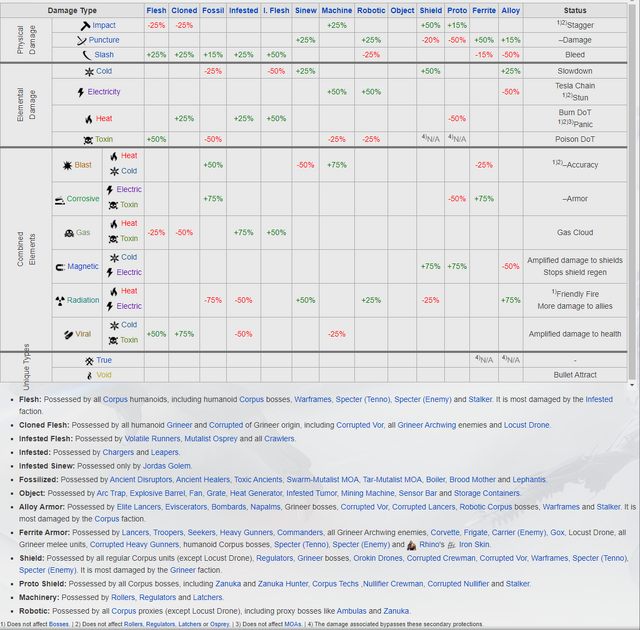Follow the Magnetic damage link

coord(83,266)
